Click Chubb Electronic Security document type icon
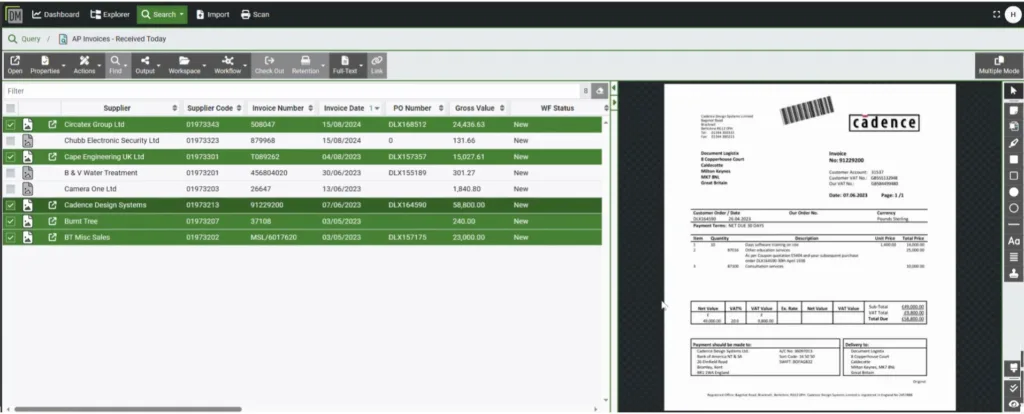Screen dimensions: 1024x414 coord(27,140)
